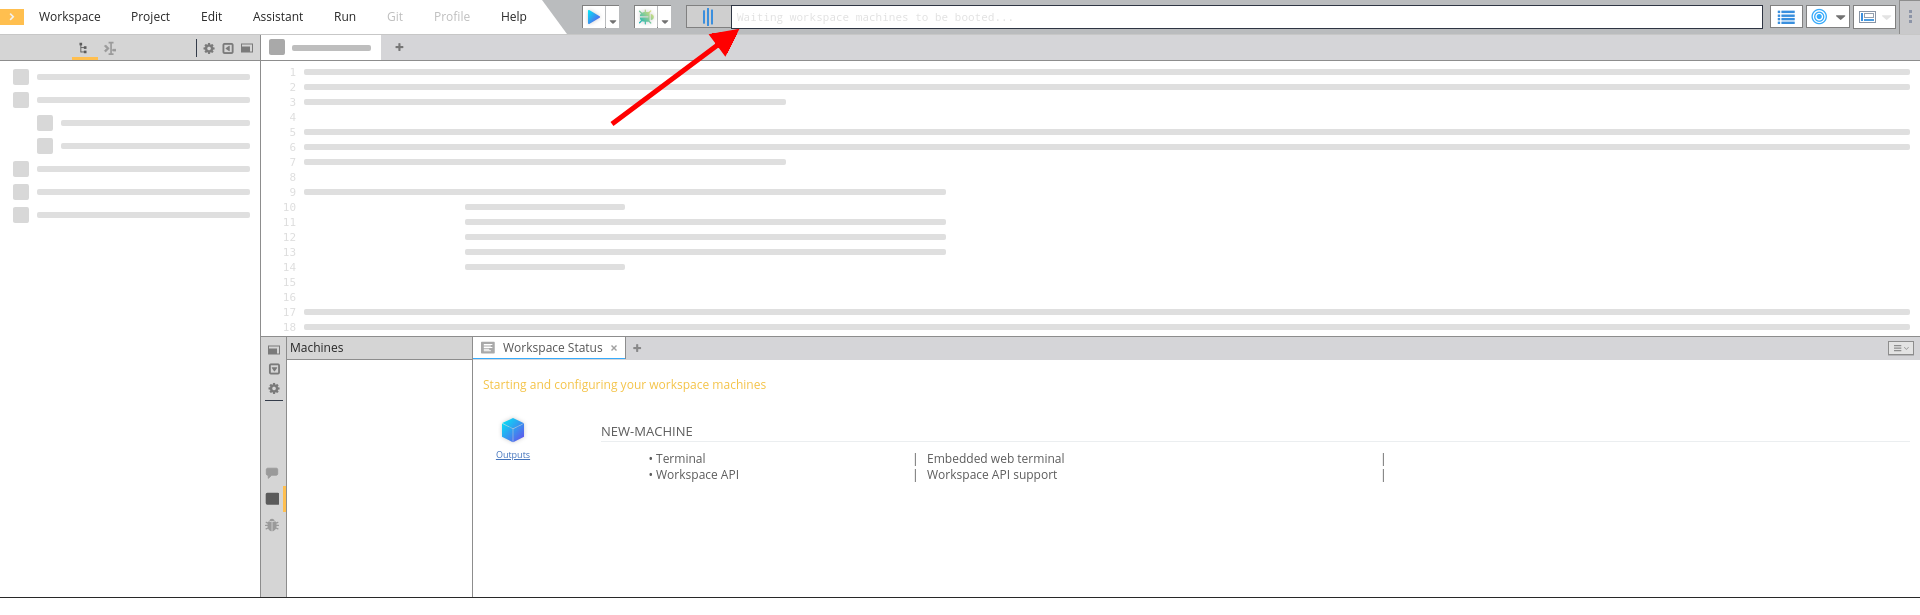Click the blue loader bars icon
The width and height of the screenshot is (1920, 615).
(x=708, y=17)
